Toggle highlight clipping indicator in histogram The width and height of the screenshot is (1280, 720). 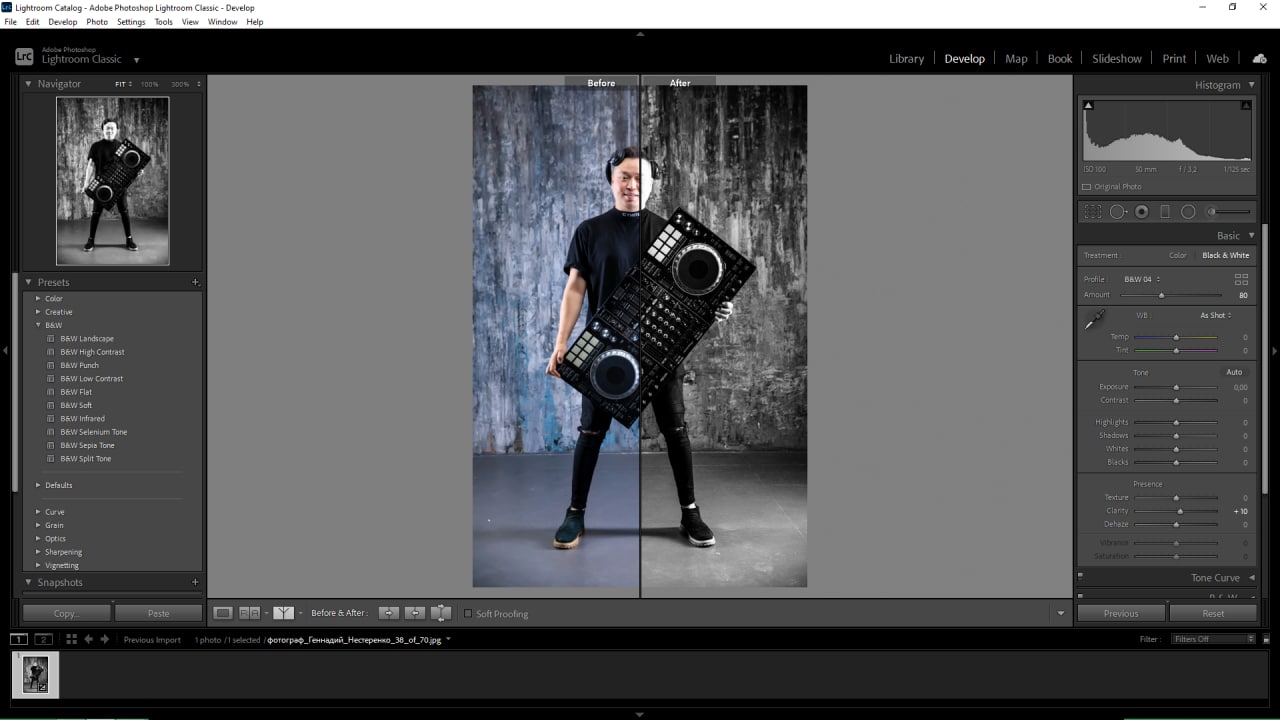[x=1246, y=105]
